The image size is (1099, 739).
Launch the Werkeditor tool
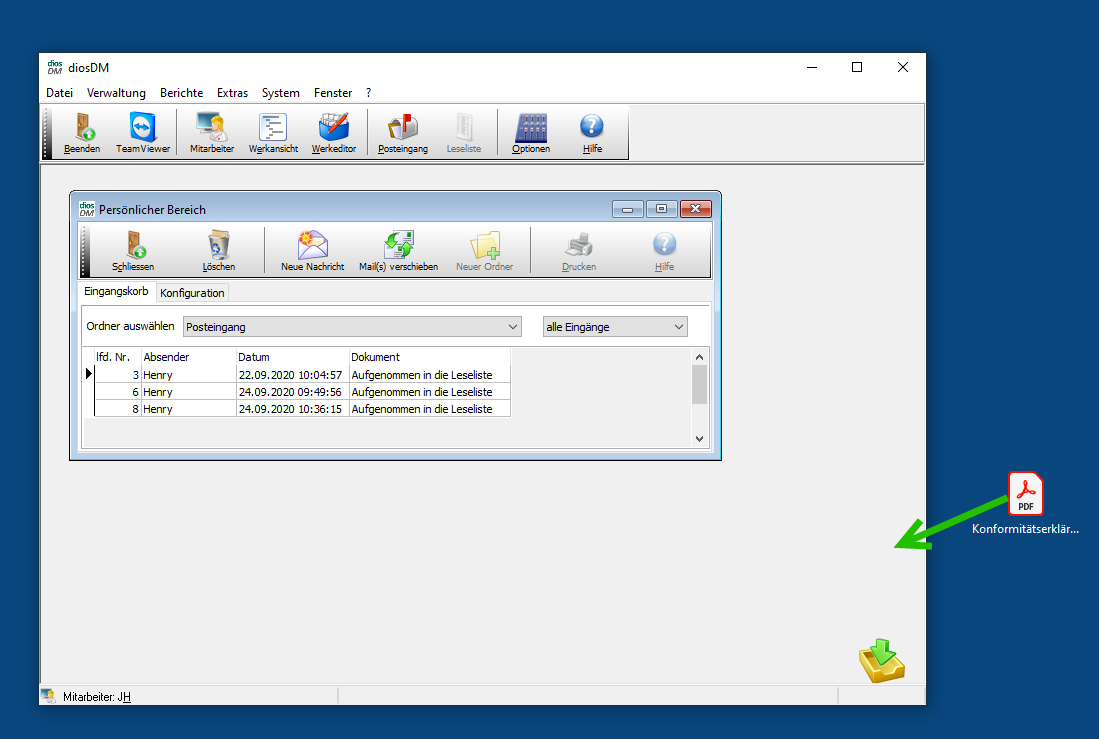pos(333,133)
